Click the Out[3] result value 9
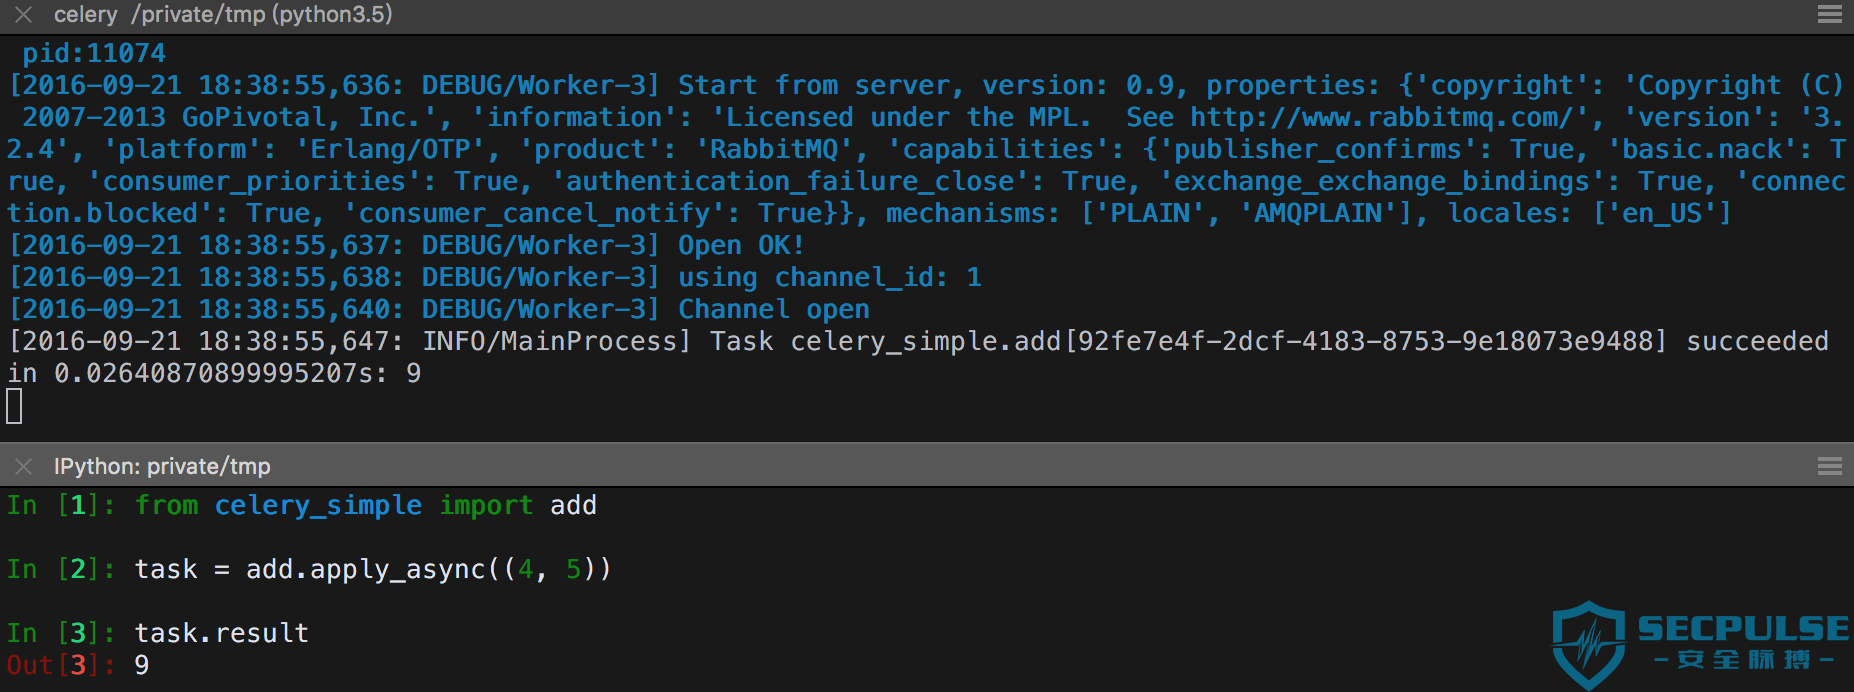This screenshot has height=692, width=1854. (142, 665)
